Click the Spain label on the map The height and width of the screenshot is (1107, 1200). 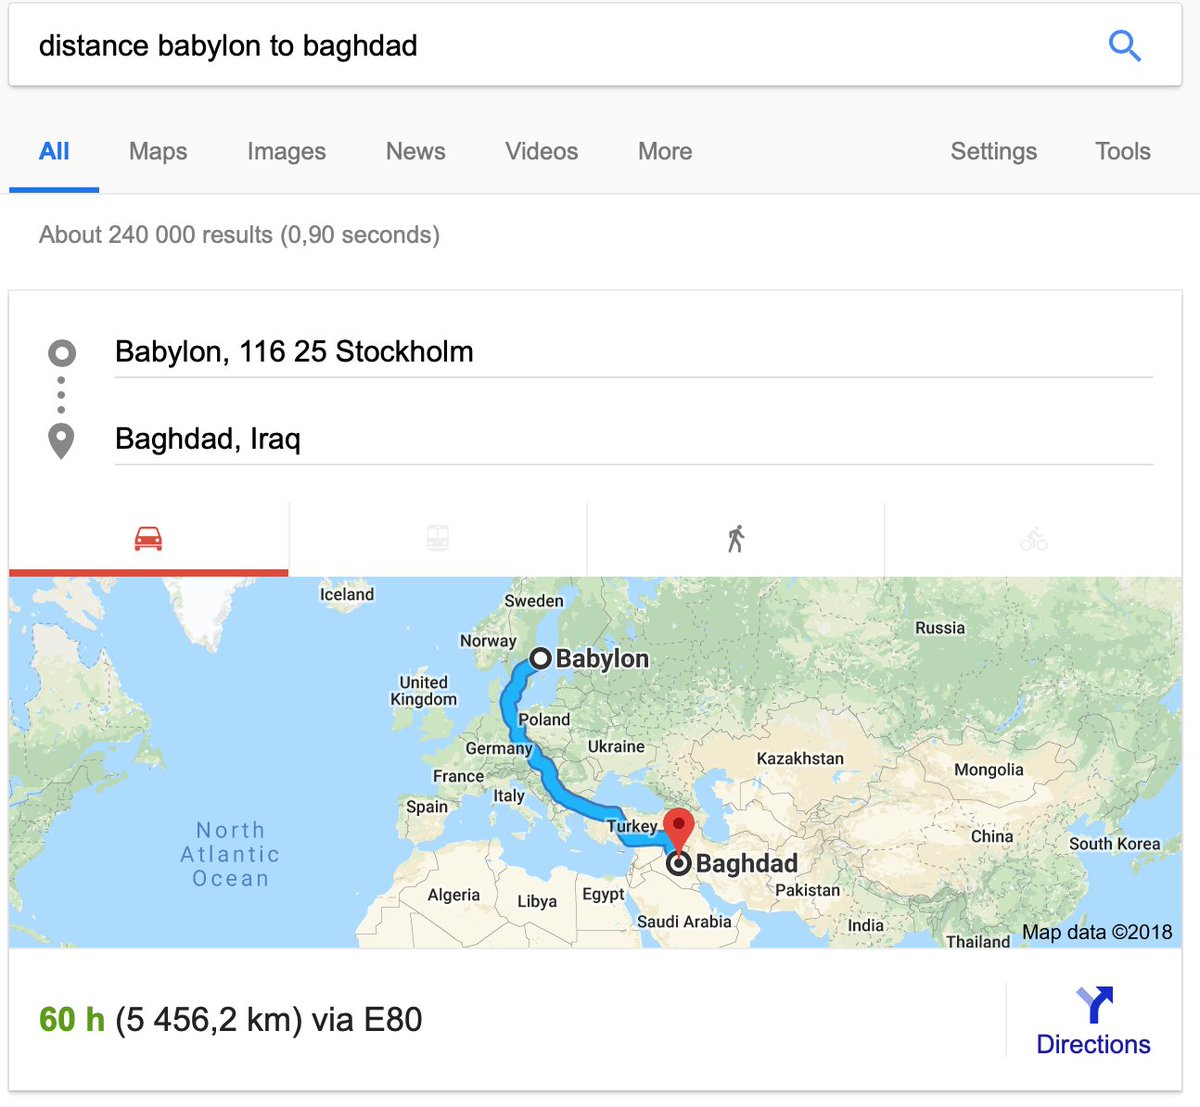(x=427, y=807)
